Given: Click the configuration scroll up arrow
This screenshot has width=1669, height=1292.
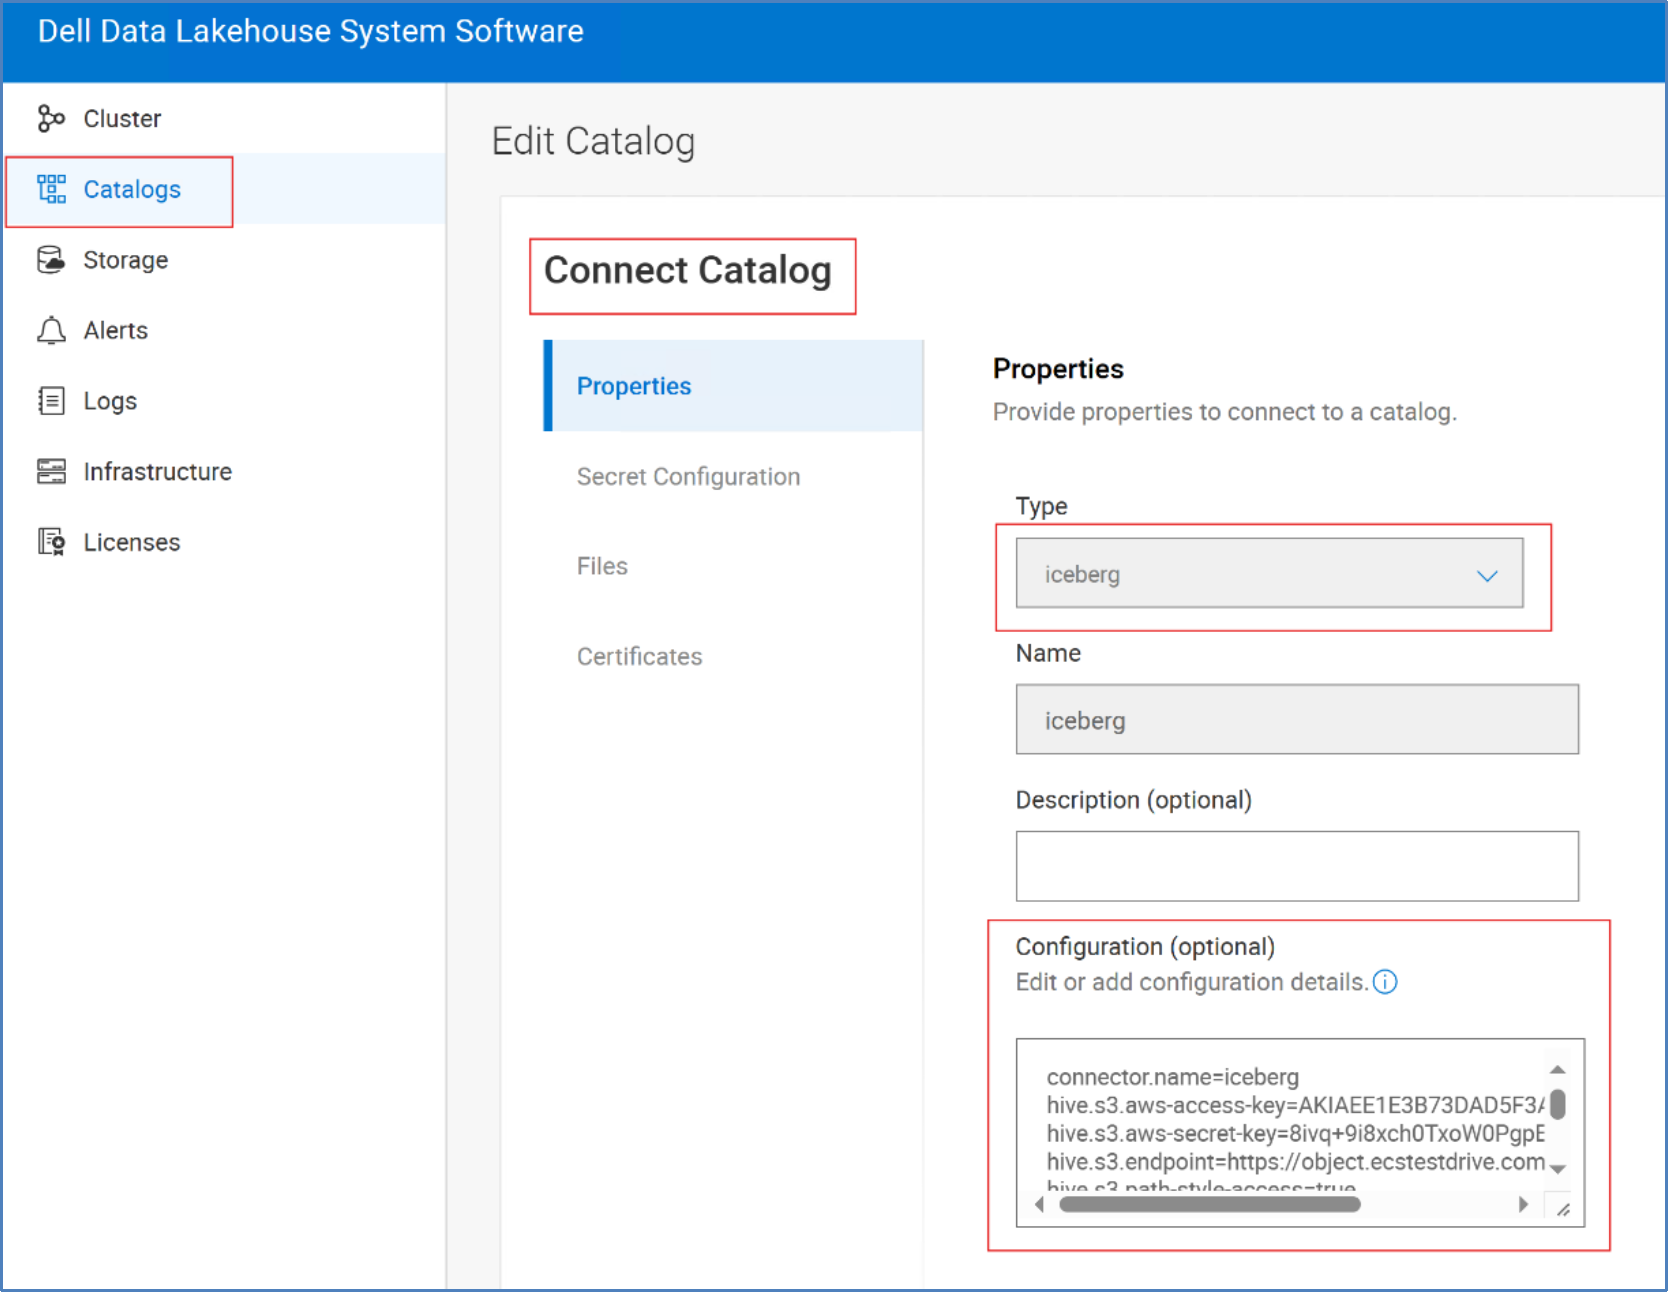Looking at the screenshot, I should pyautogui.click(x=1557, y=1070).
